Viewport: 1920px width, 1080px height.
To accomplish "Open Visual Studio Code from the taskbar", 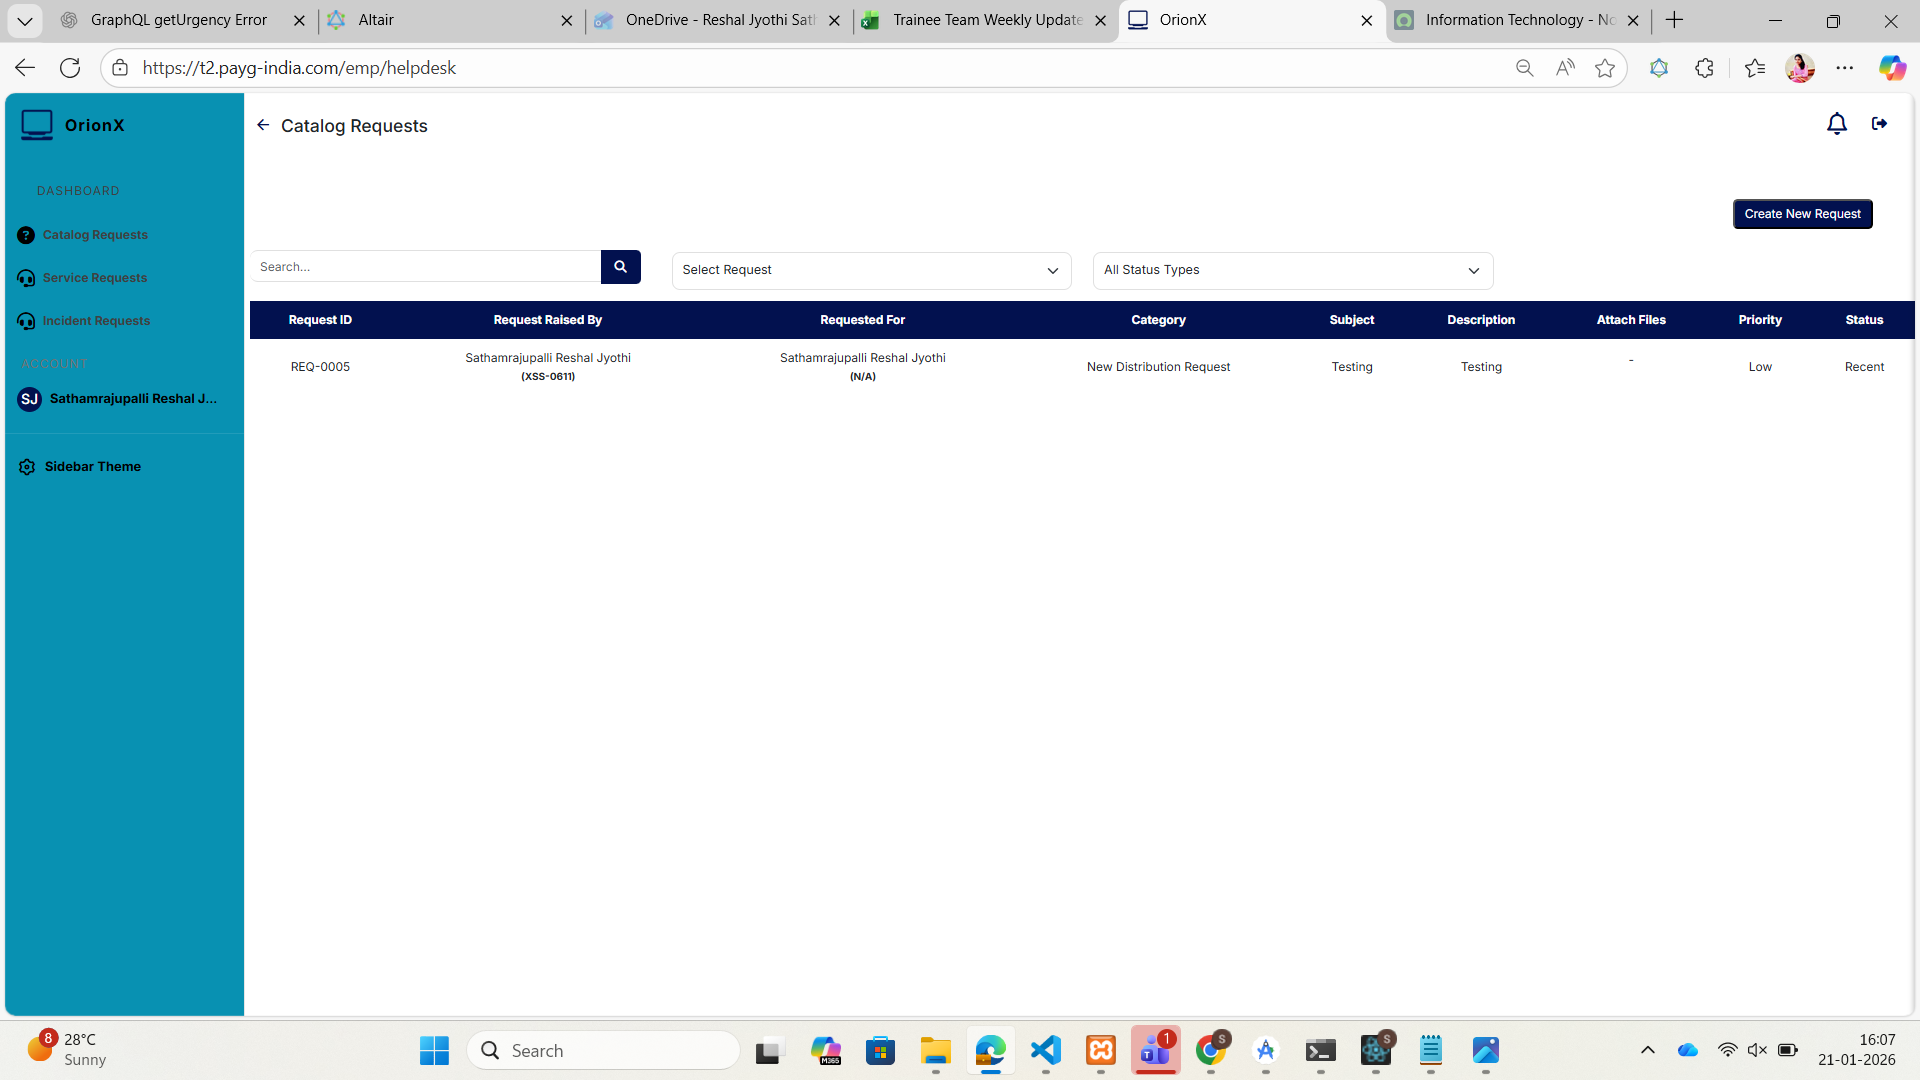I will (x=1045, y=1050).
